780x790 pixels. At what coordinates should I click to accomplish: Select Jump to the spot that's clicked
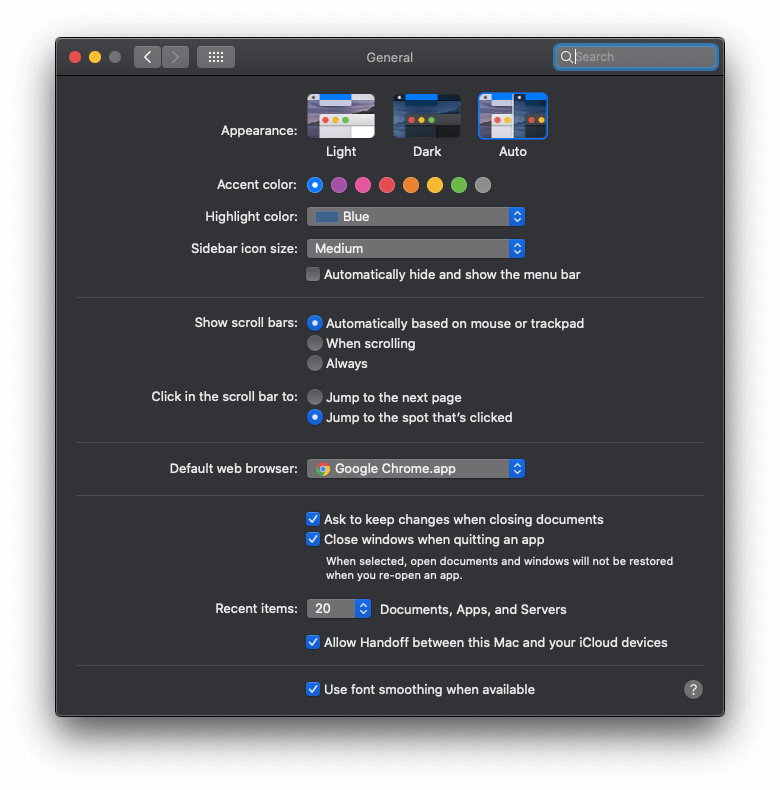pyautogui.click(x=315, y=417)
